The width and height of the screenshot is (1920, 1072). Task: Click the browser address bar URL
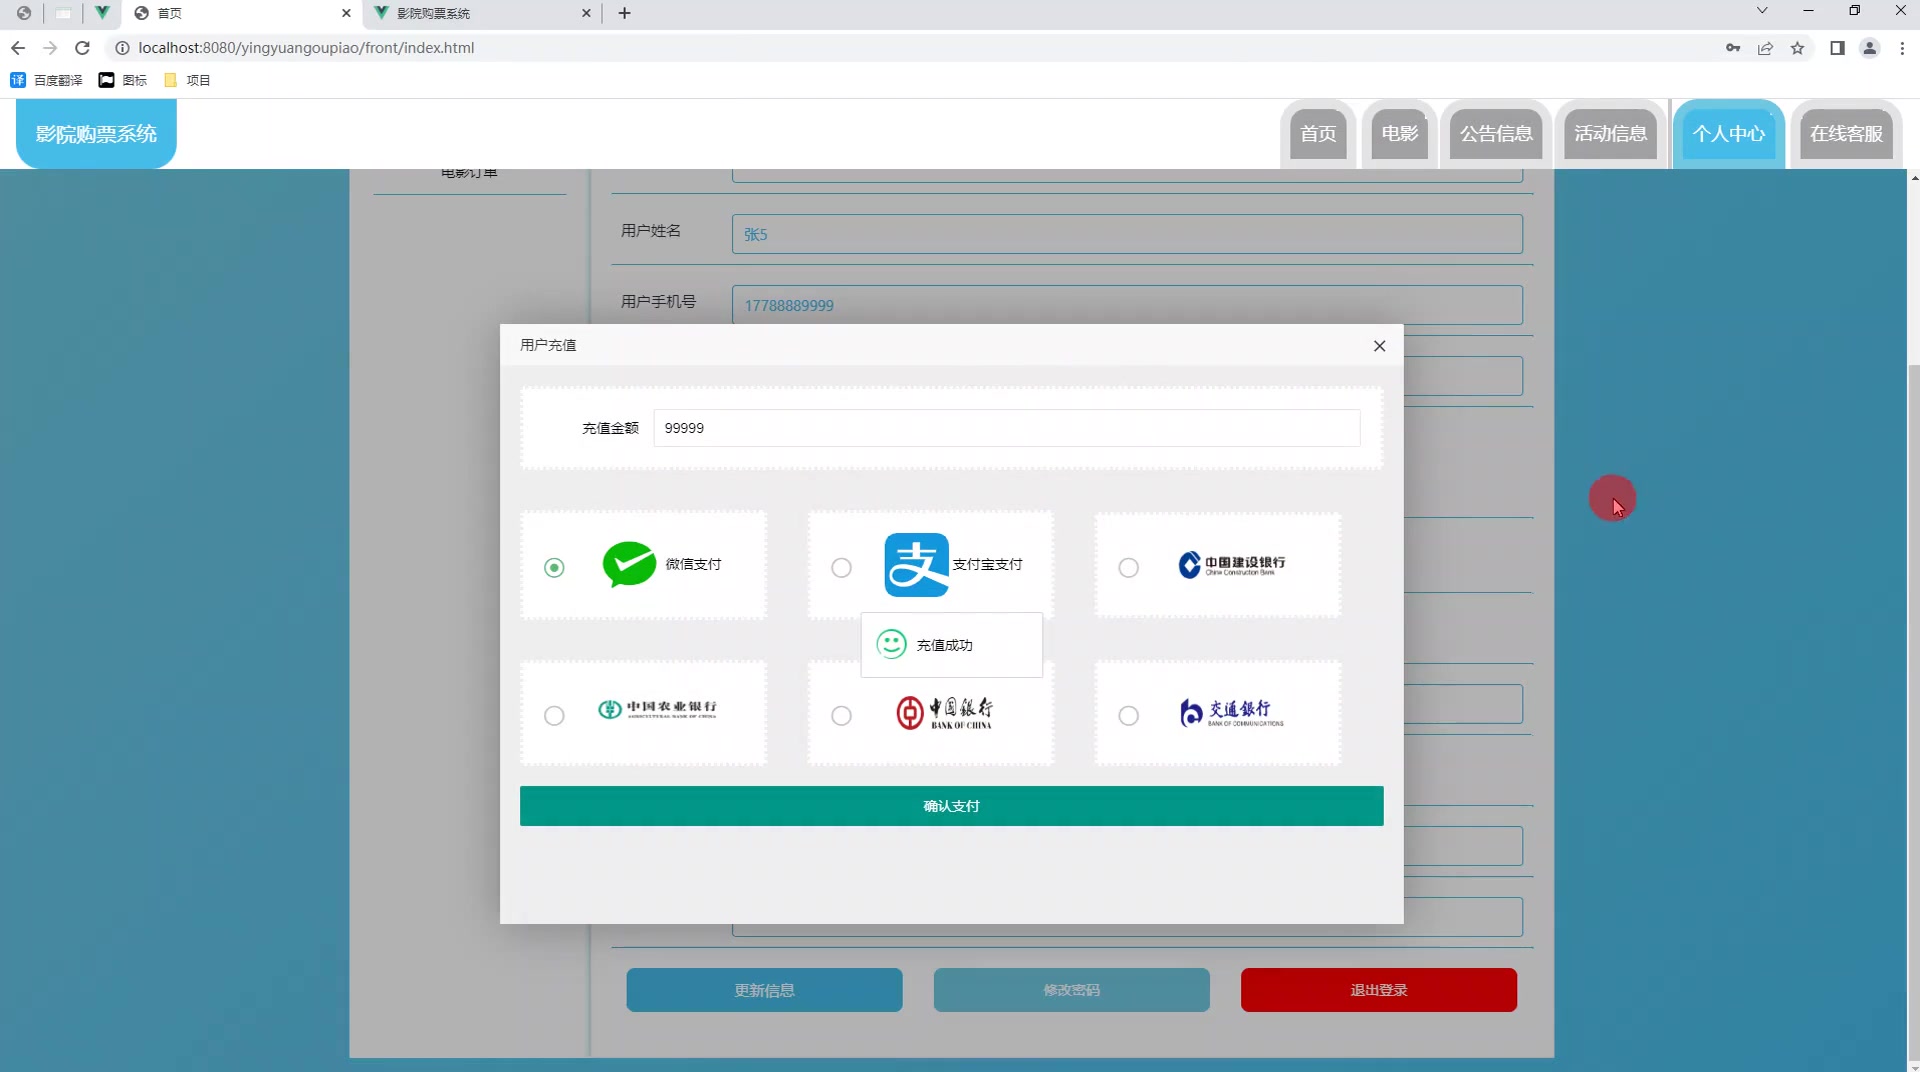pyautogui.click(x=306, y=48)
